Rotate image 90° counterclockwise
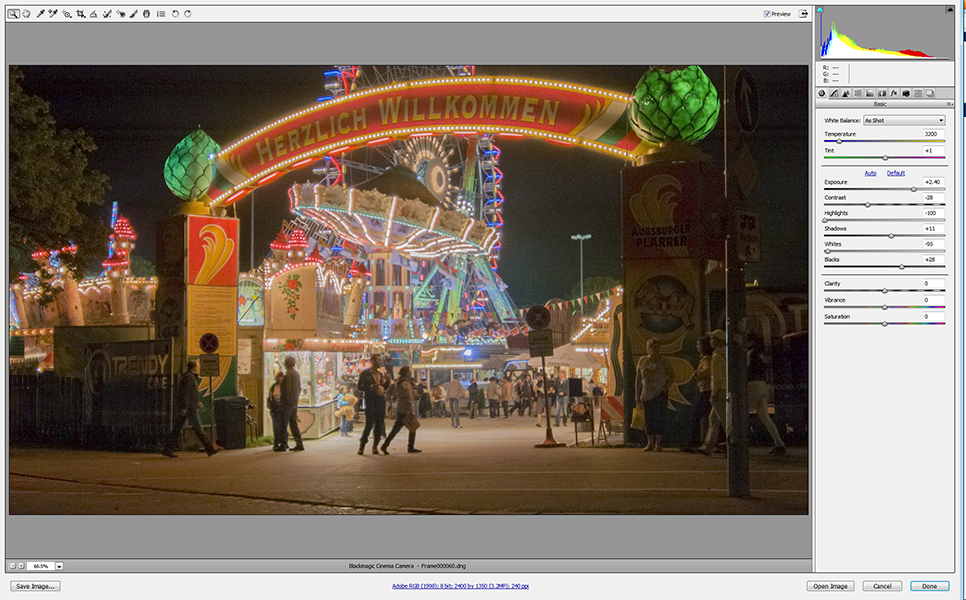The image size is (966, 600). 175,14
